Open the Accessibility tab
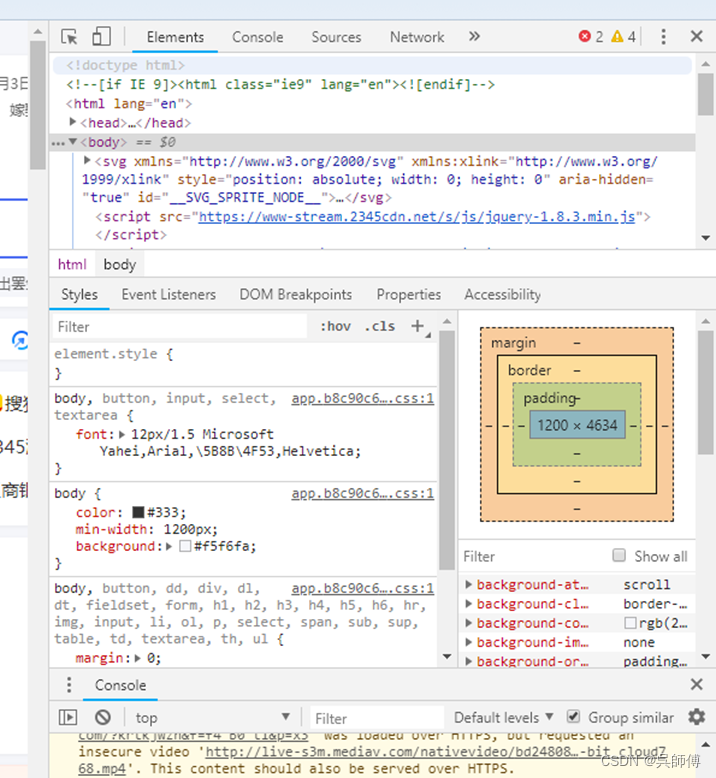 coord(503,294)
